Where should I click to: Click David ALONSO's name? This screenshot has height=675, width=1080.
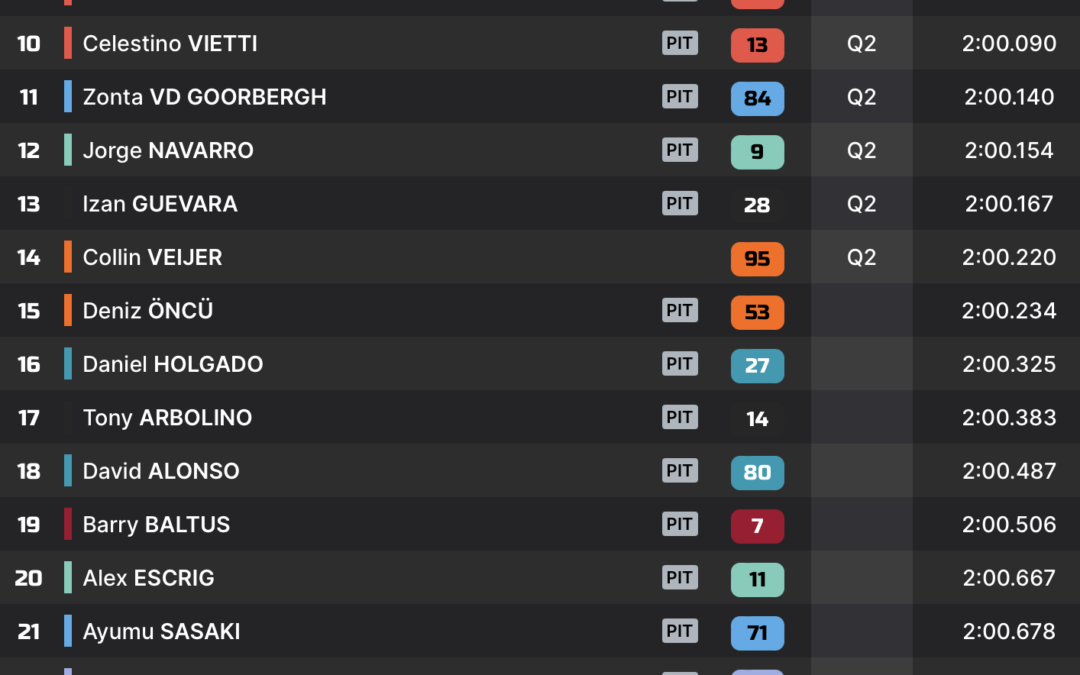click(161, 471)
